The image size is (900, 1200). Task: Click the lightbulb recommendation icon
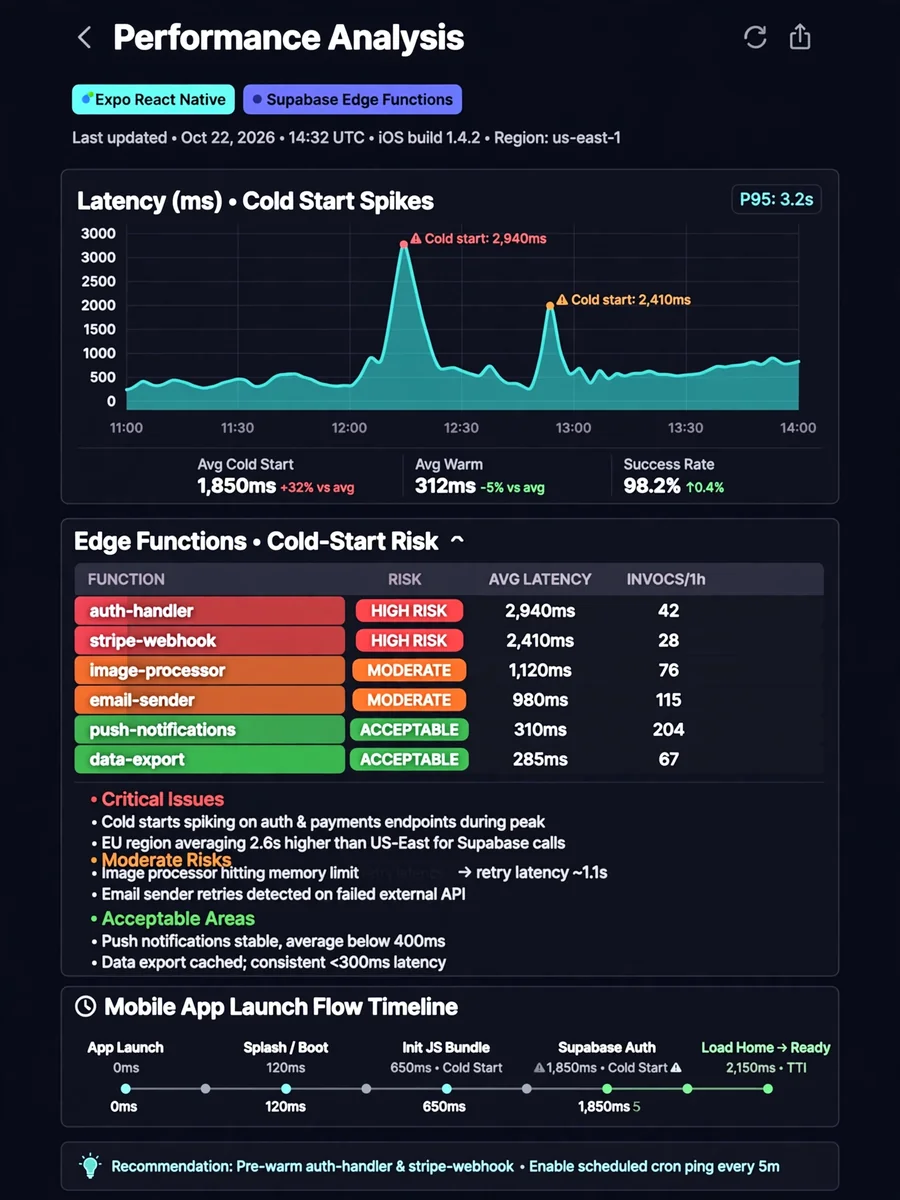tap(90, 1166)
